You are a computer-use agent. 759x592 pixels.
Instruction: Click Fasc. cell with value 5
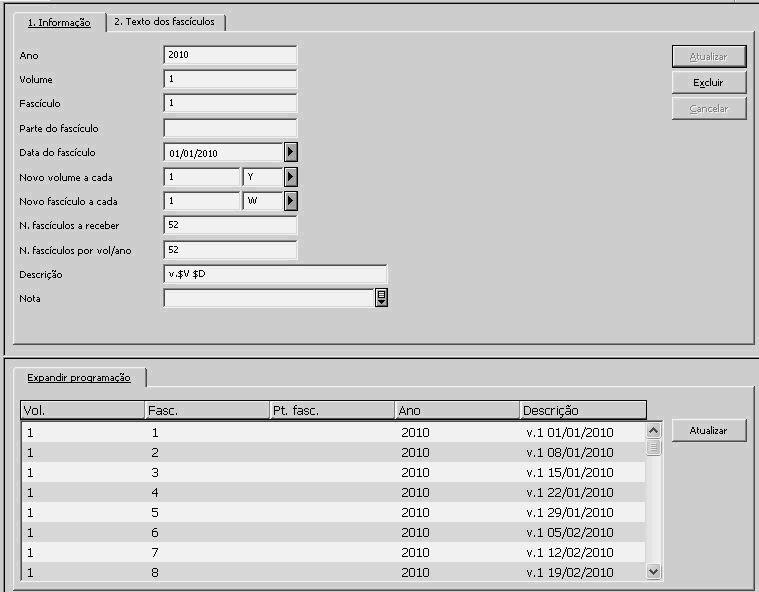[x=155, y=513]
